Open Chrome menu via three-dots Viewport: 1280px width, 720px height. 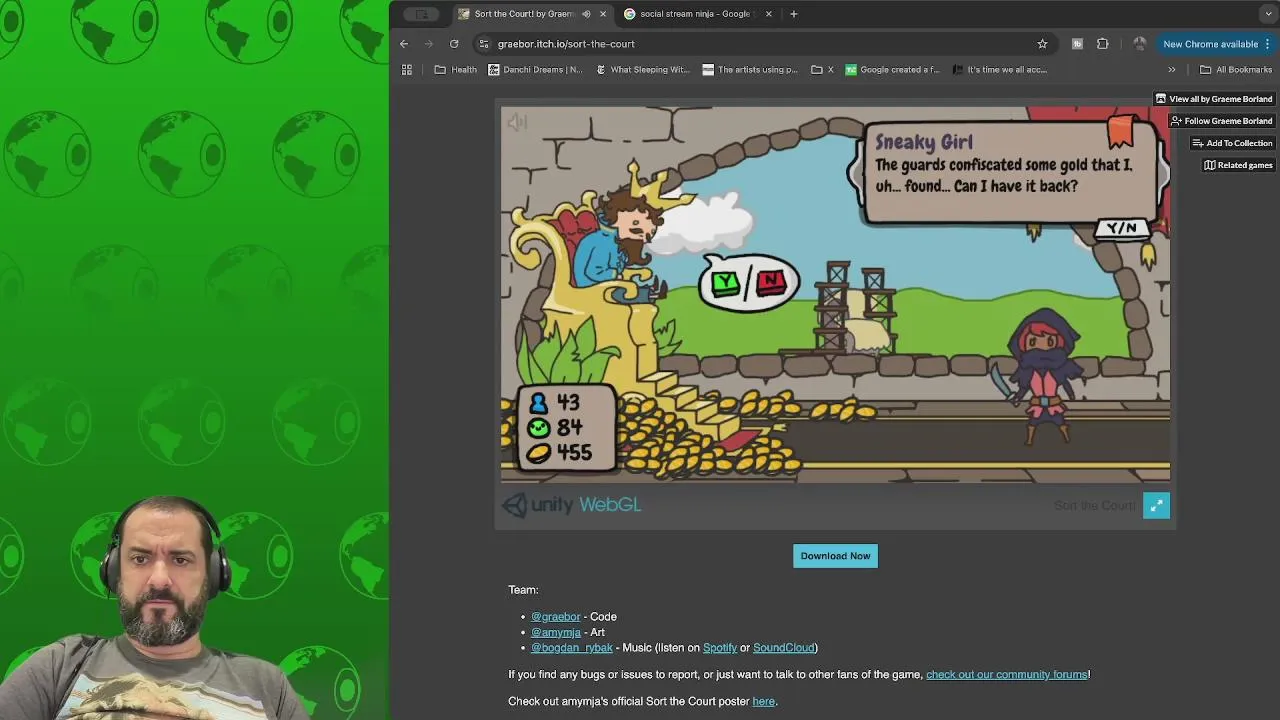point(1267,44)
